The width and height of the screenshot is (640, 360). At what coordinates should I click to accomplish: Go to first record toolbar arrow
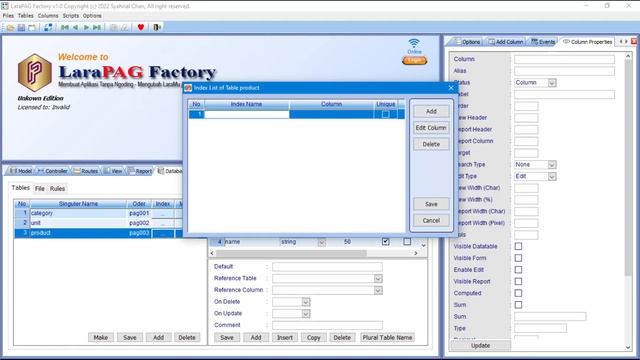pyautogui.click(x=64, y=27)
